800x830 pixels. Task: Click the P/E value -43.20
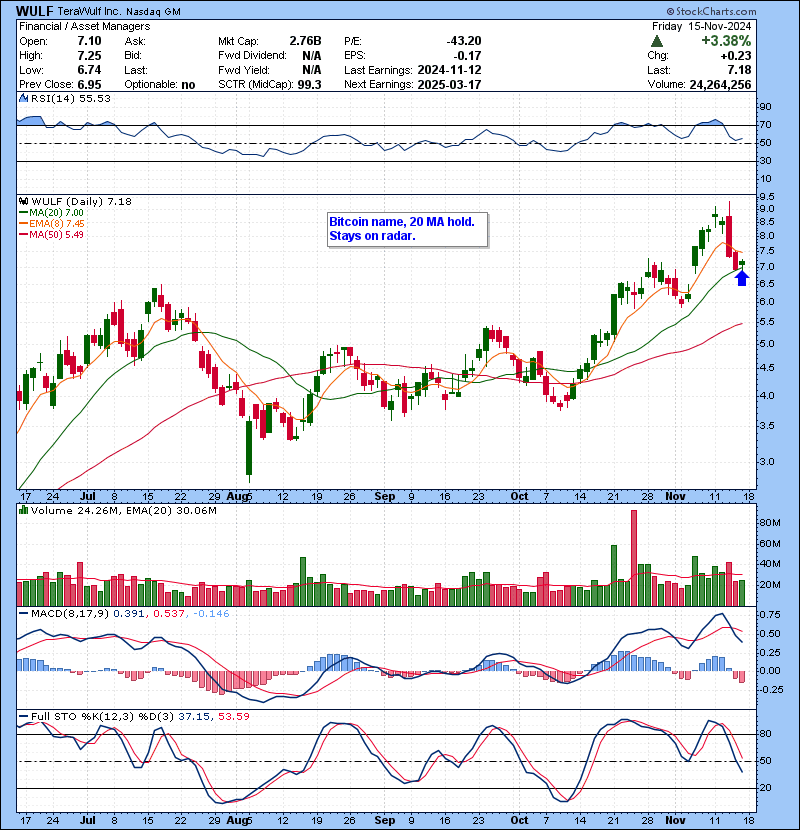coord(464,41)
